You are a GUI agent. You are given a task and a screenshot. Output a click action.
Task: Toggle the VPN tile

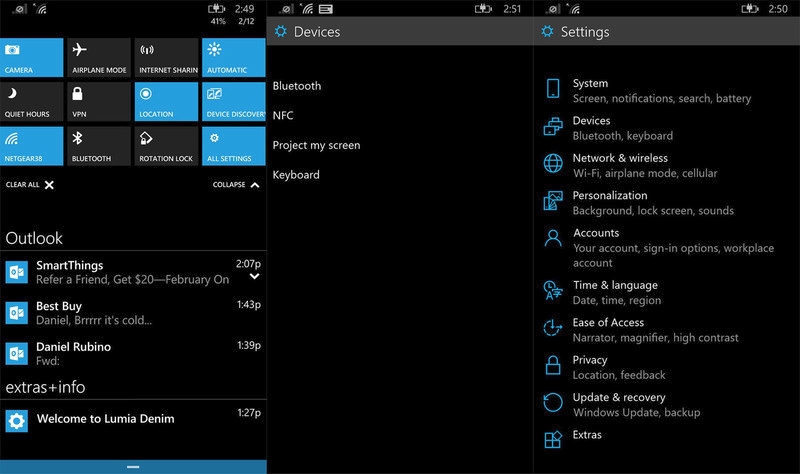click(x=99, y=102)
